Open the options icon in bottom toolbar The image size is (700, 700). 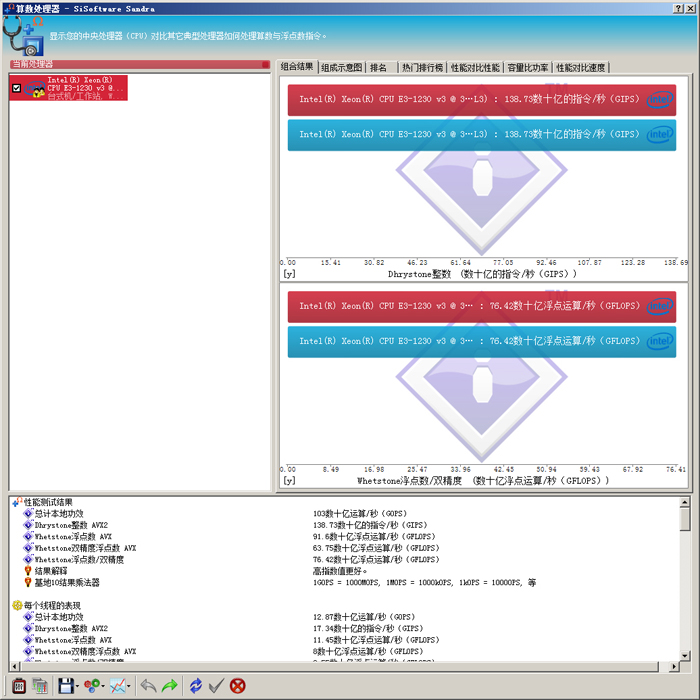pyautogui.click(x=19, y=686)
